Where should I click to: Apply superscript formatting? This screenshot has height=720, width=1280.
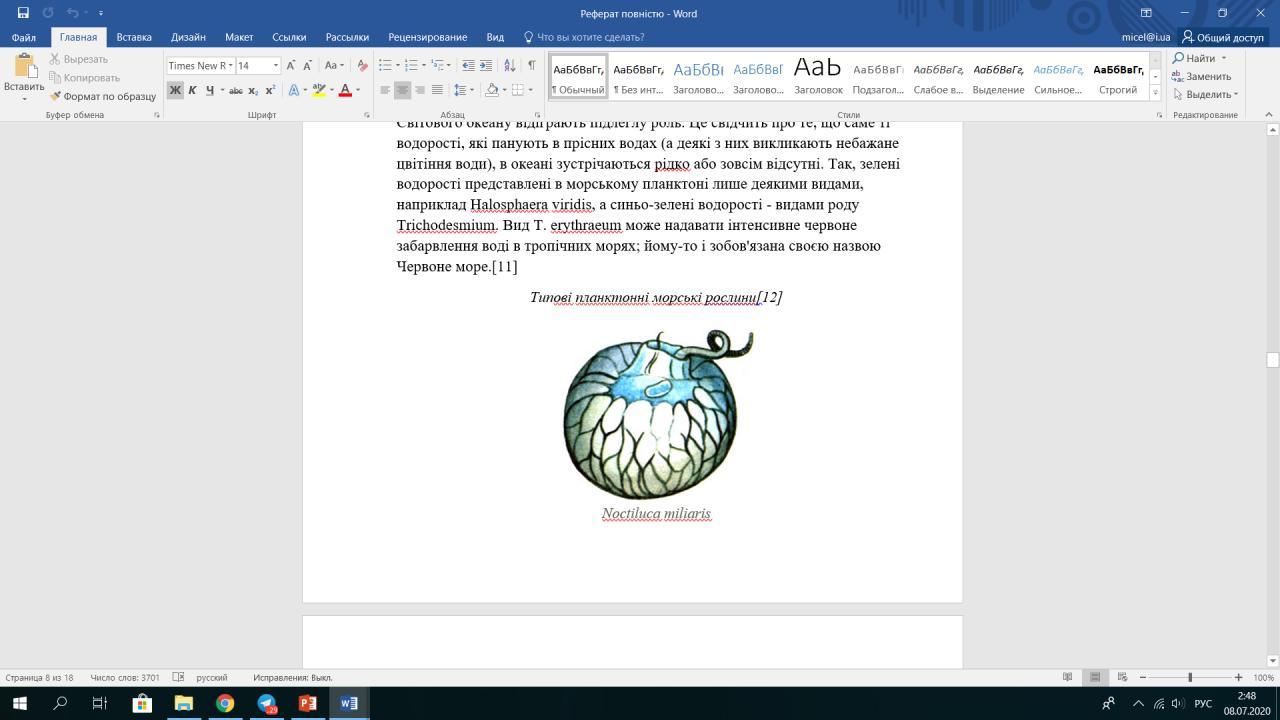click(x=270, y=90)
